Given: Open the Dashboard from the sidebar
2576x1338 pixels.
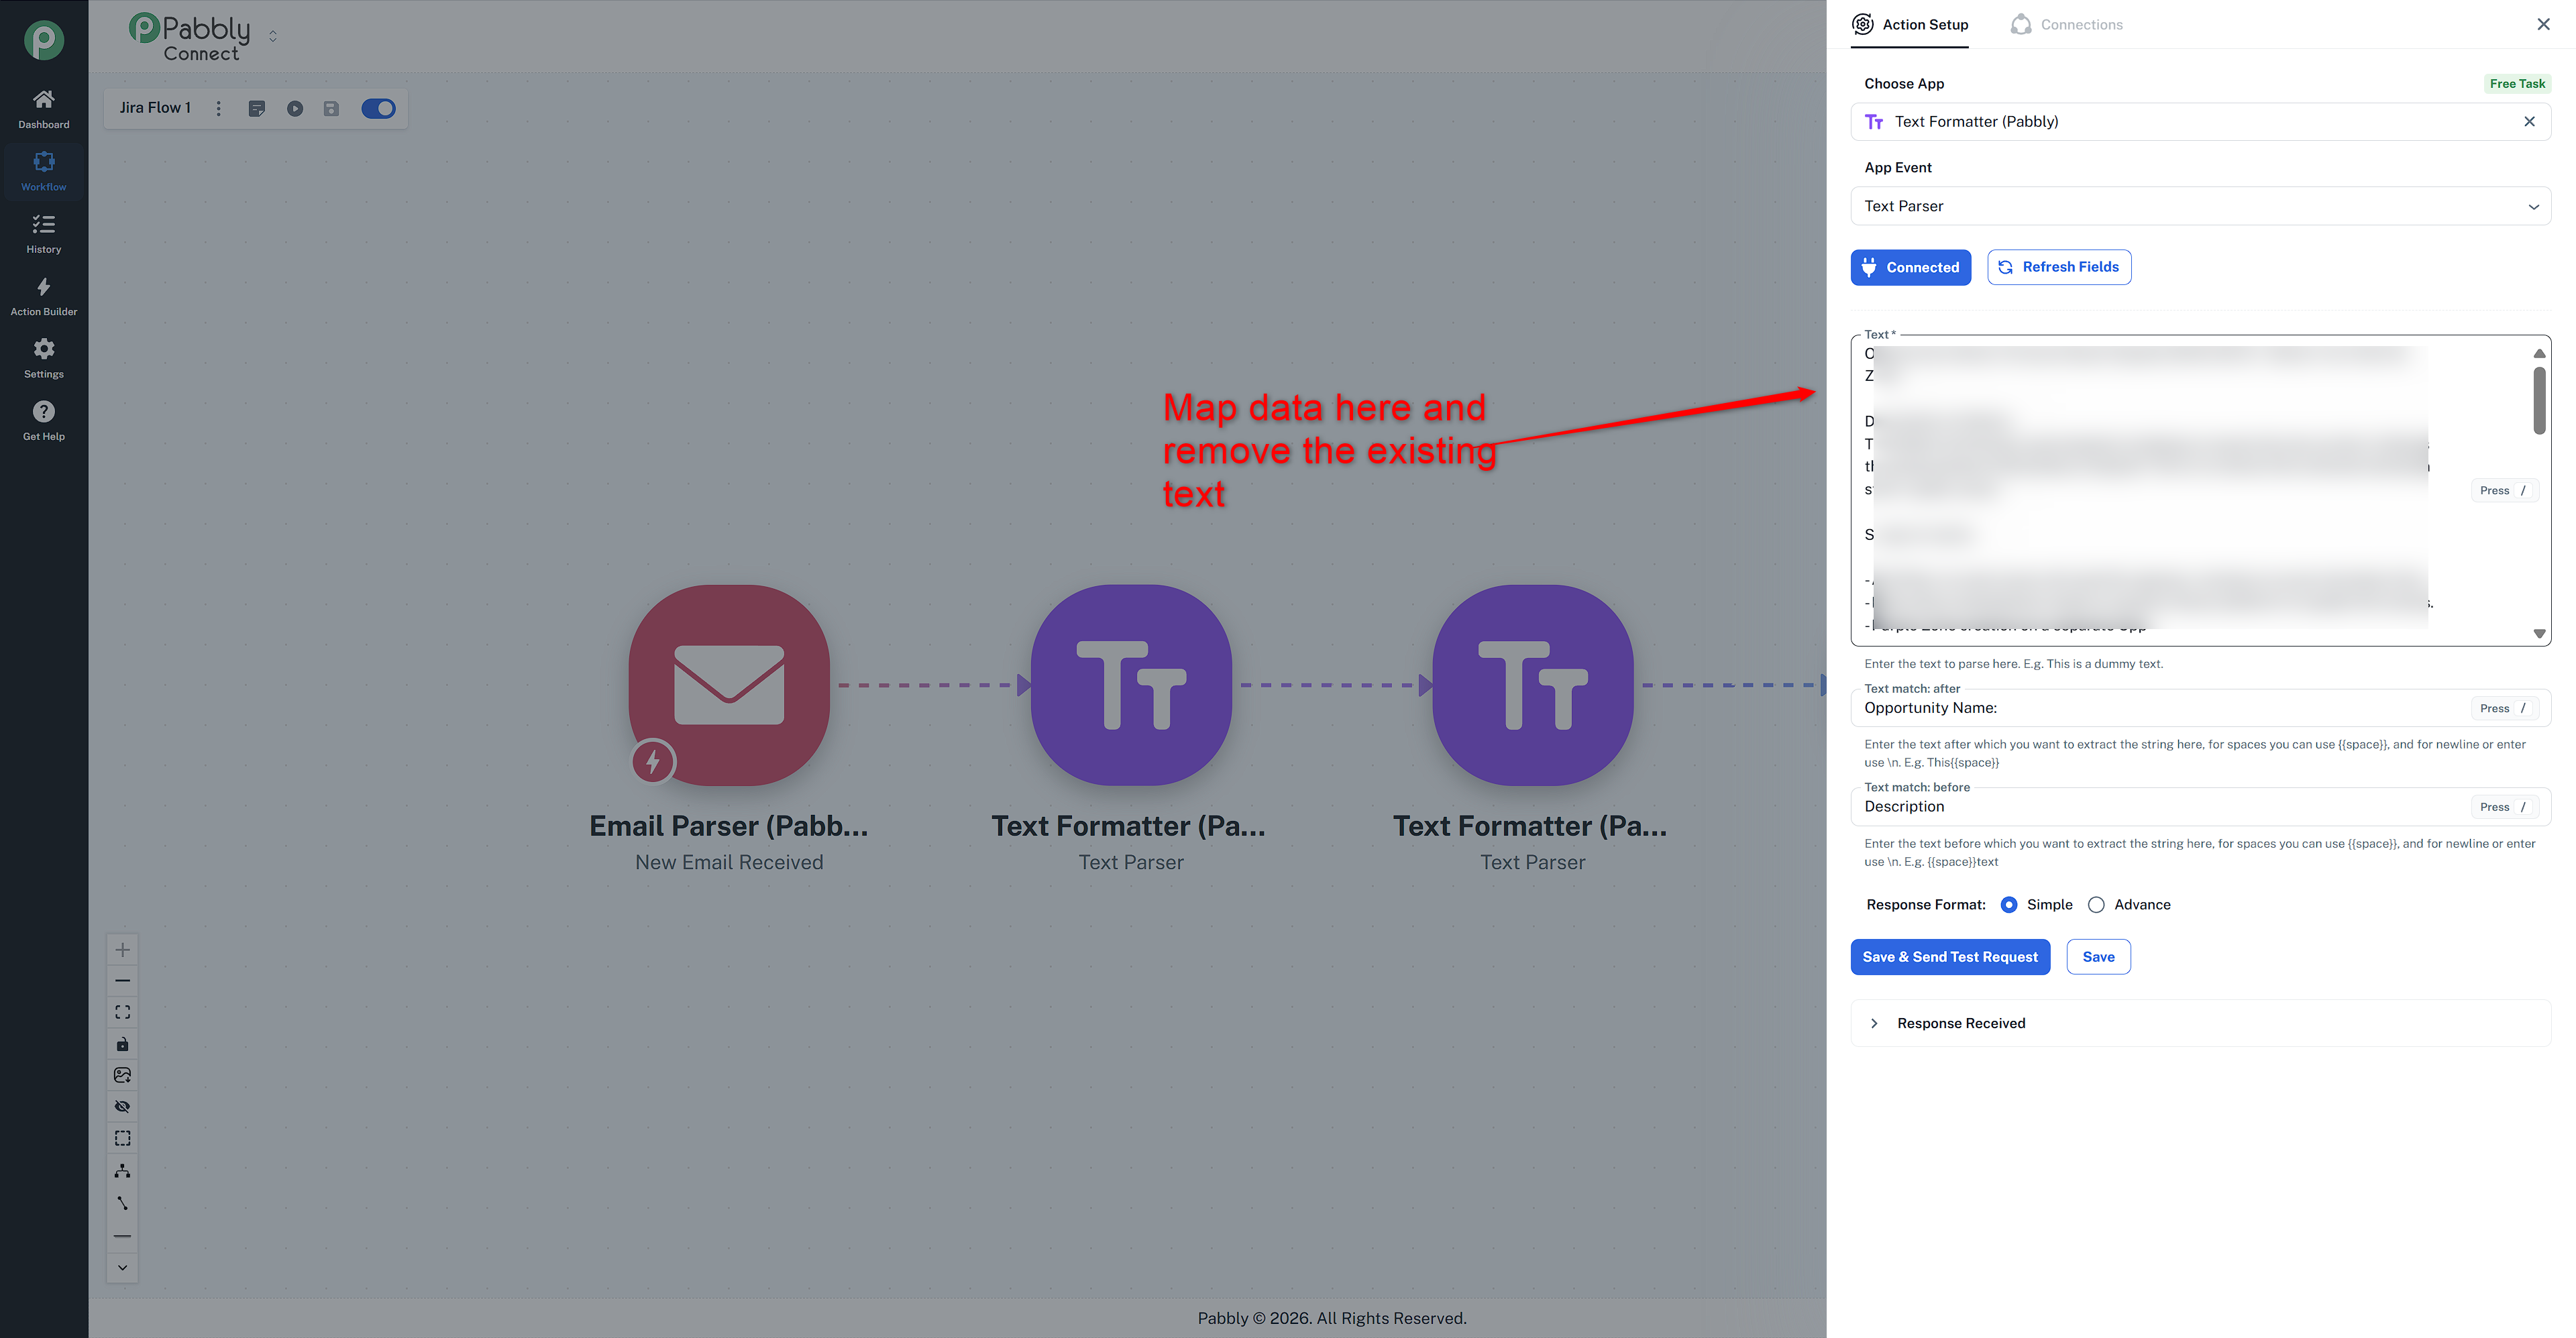Looking at the screenshot, I should click(44, 109).
